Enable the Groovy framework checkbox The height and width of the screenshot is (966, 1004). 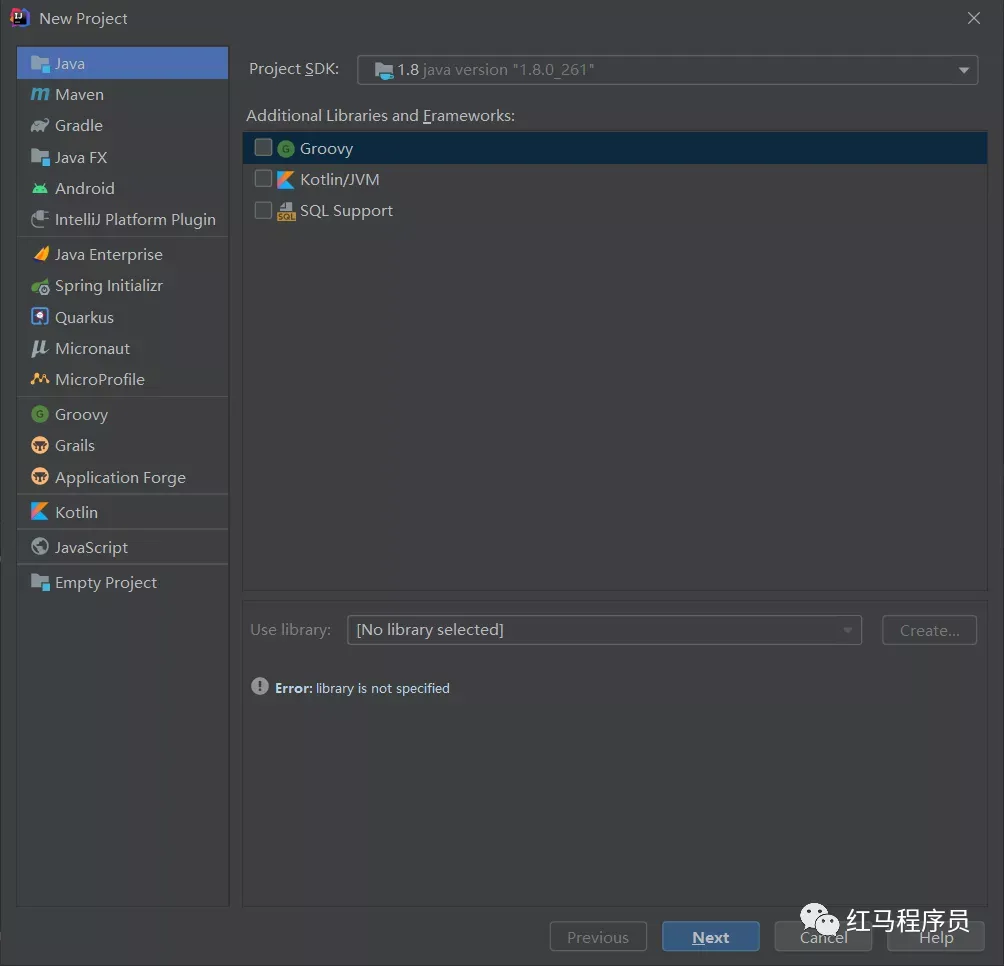263,147
